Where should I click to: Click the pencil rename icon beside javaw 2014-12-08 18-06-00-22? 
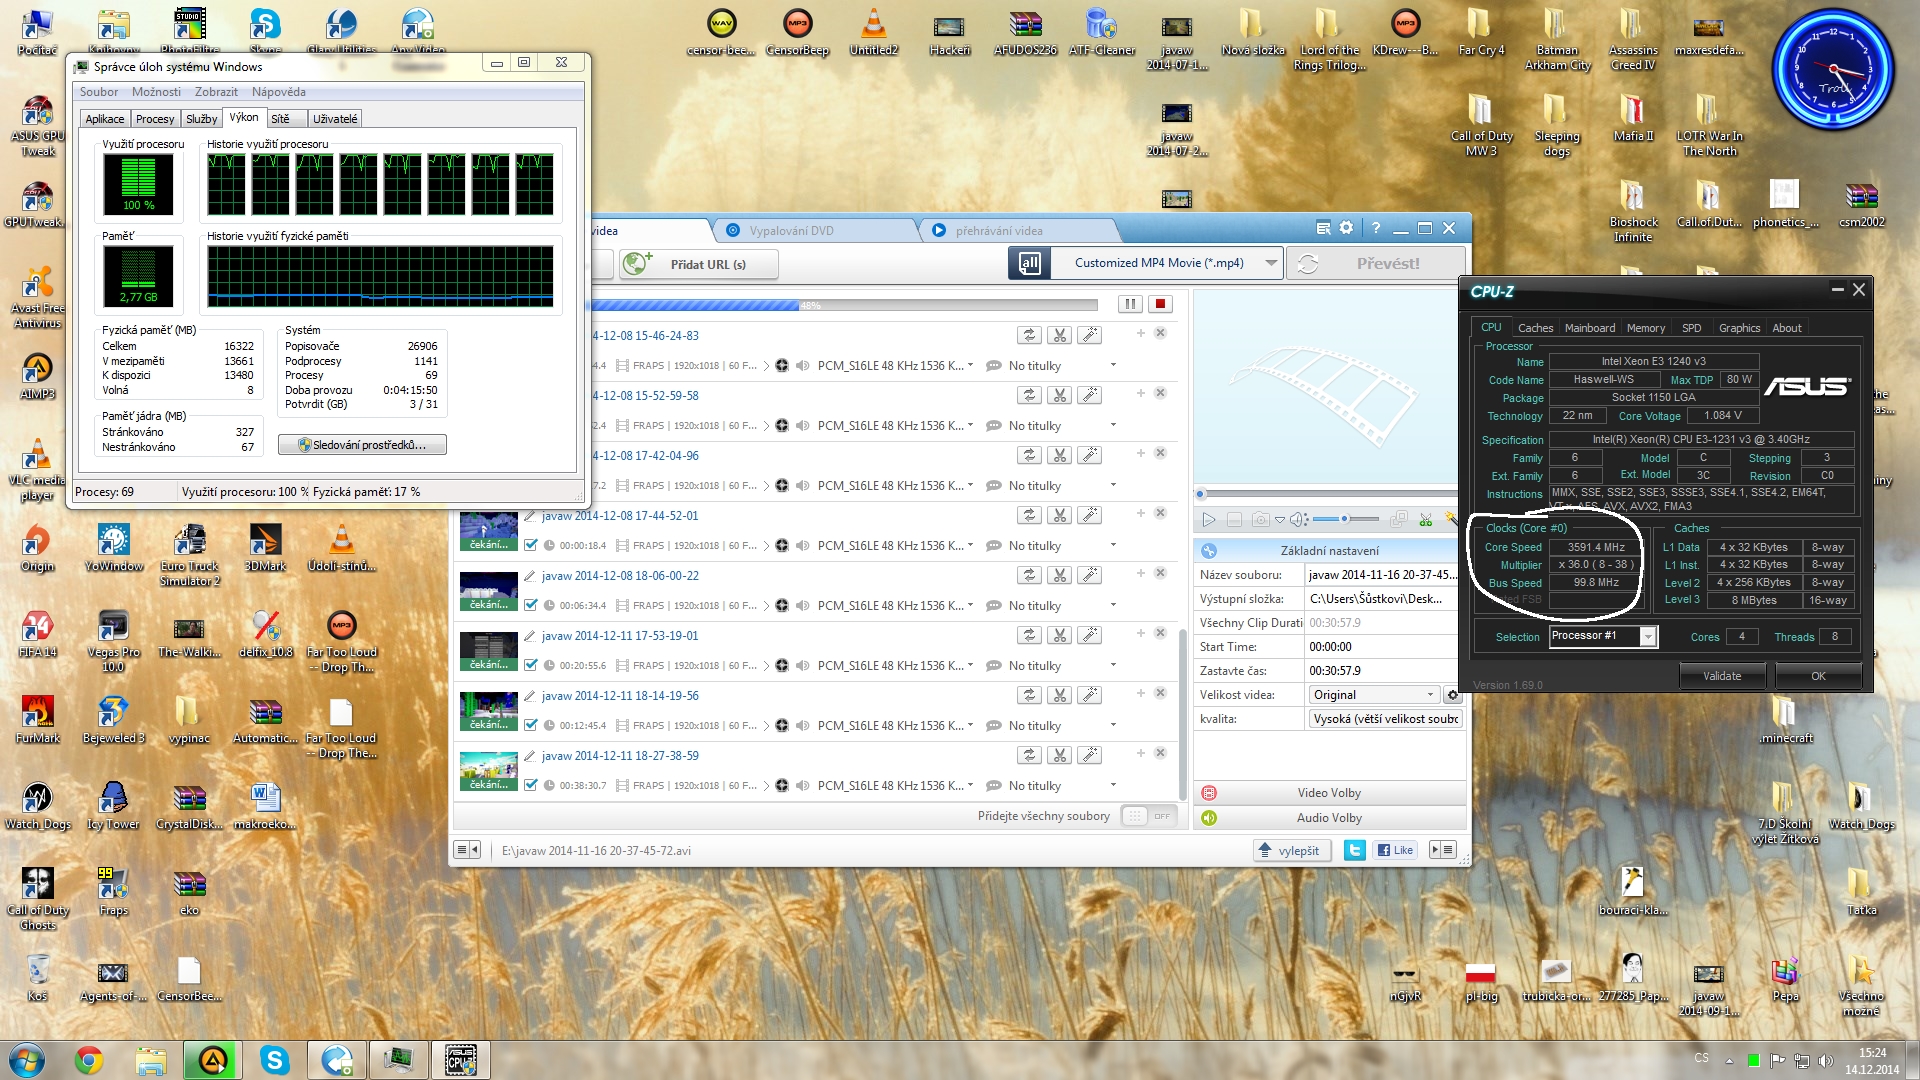coord(530,576)
